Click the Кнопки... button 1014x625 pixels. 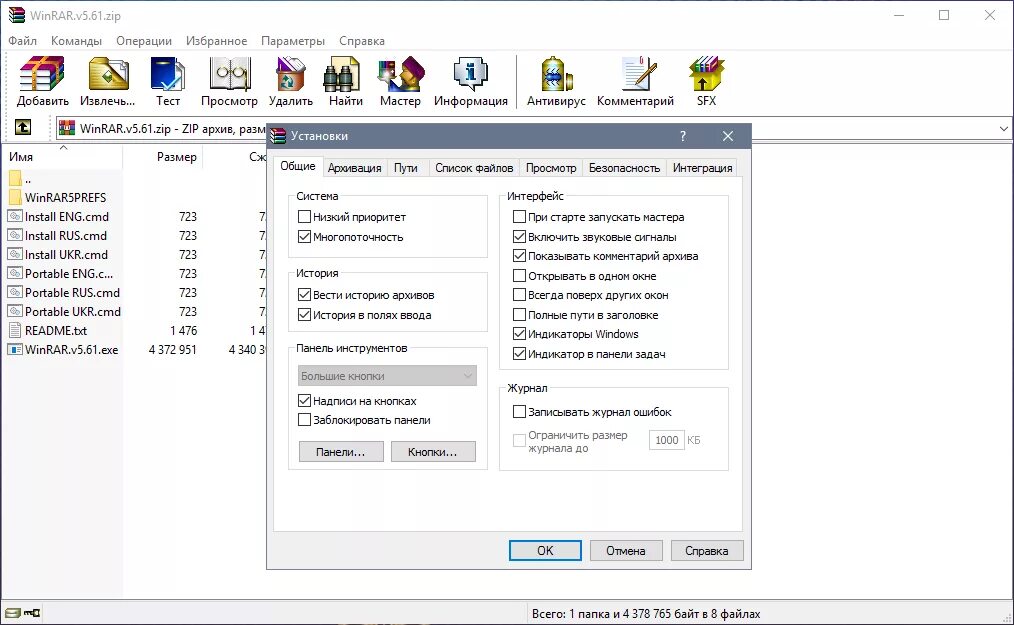(433, 452)
